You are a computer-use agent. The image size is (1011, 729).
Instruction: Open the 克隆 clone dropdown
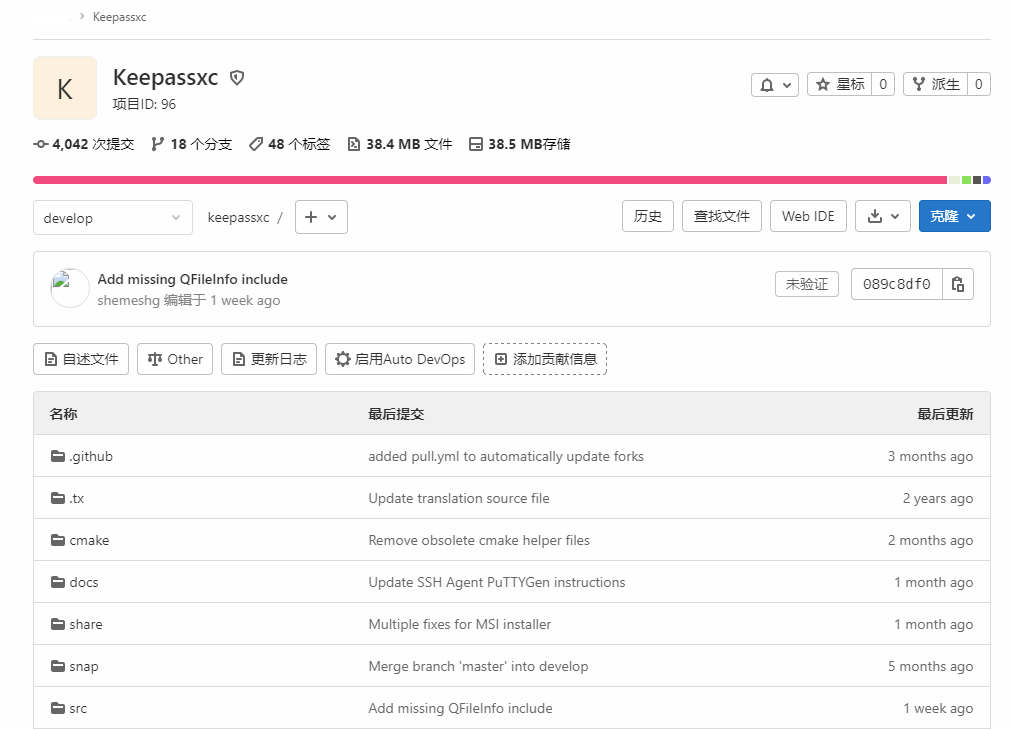955,216
